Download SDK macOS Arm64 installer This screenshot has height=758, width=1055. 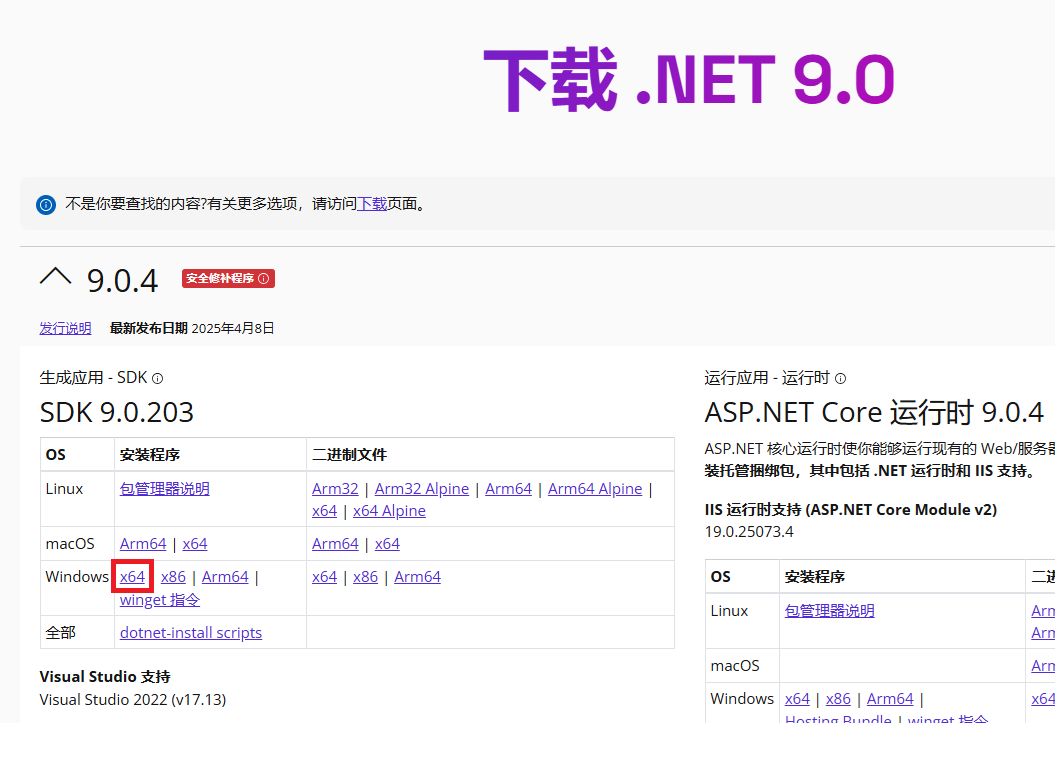coord(143,544)
